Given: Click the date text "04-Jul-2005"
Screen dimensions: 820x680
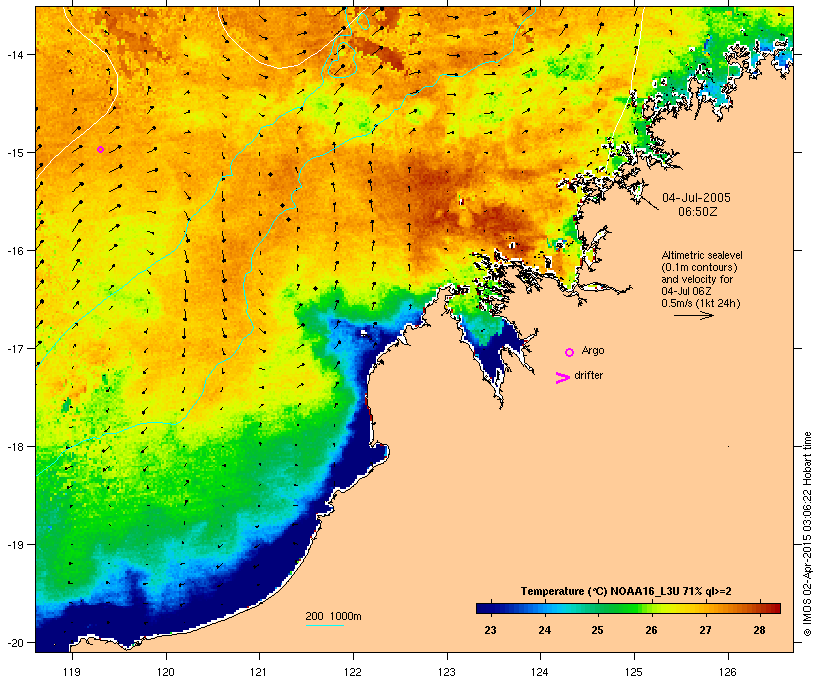Looking at the screenshot, I should [x=696, y=198].
